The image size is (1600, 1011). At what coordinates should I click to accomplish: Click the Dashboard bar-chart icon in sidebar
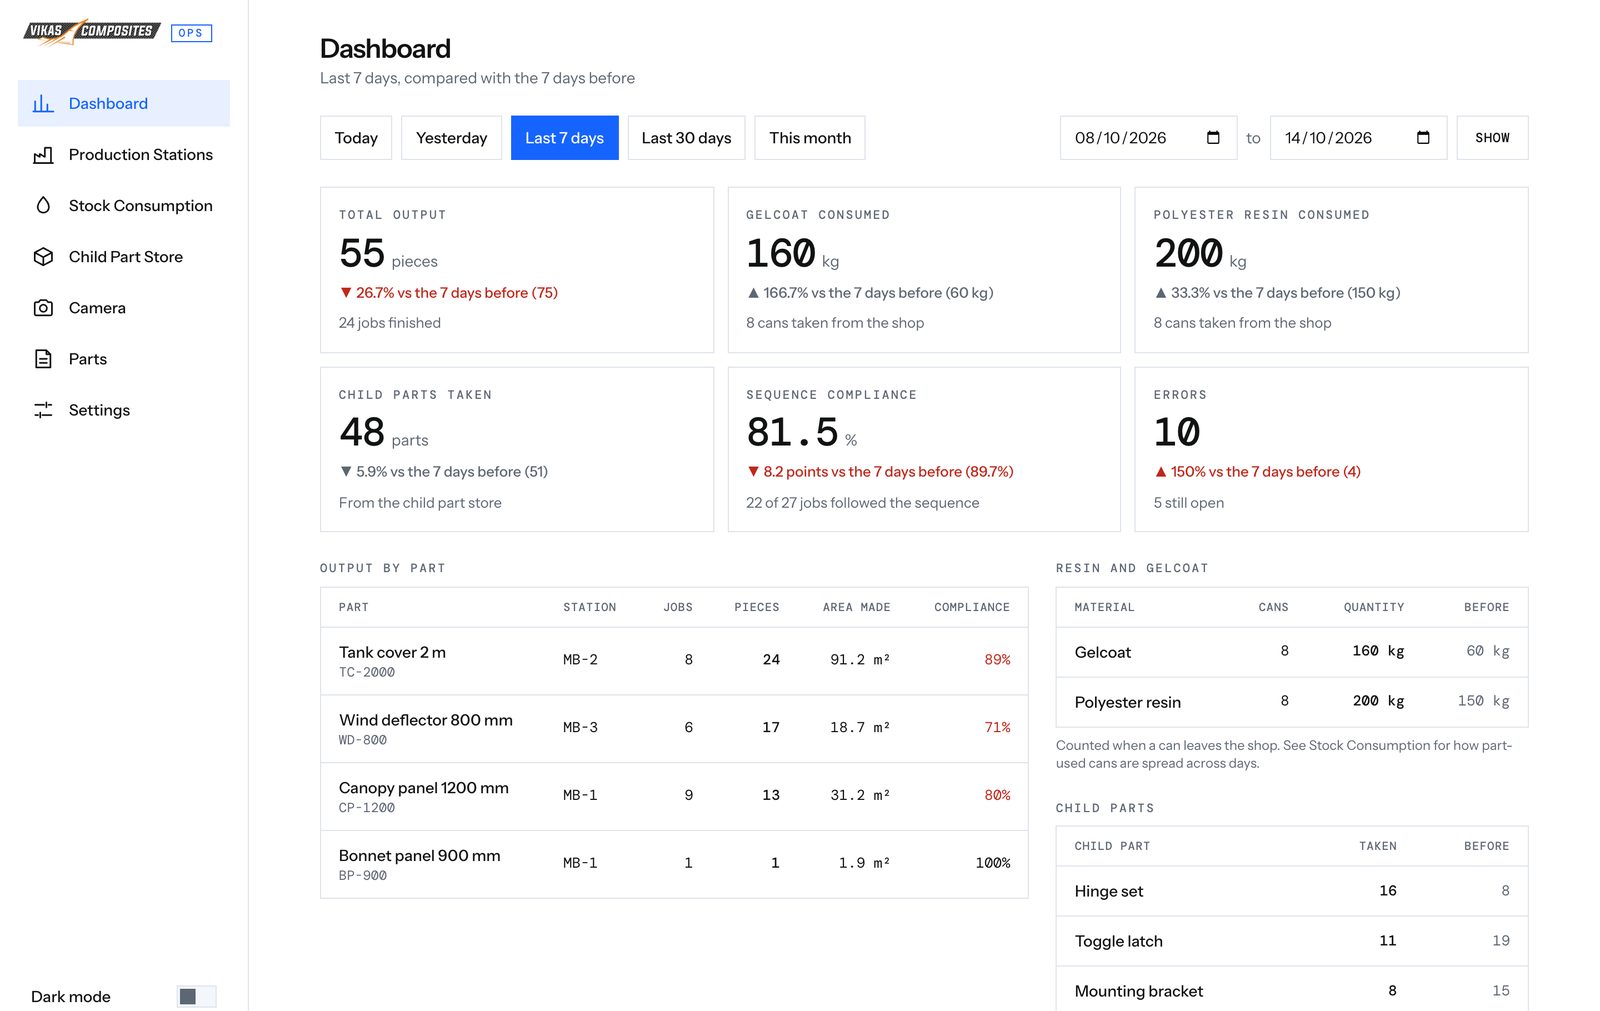[x=43, y=104]
